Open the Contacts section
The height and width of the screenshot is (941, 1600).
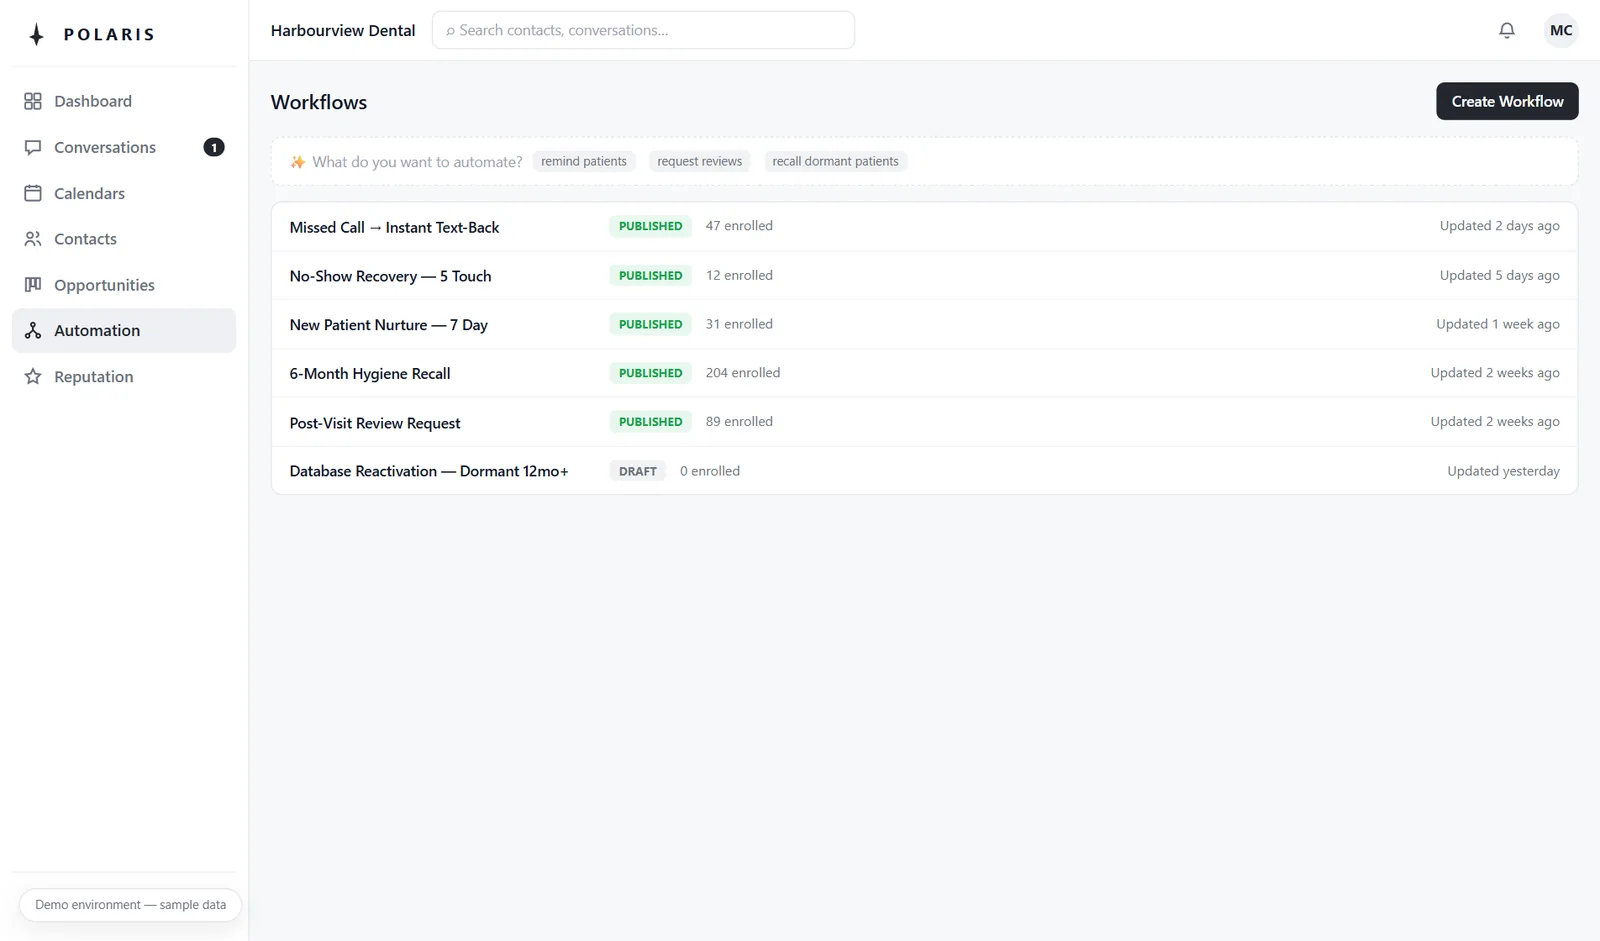[124, 239]
